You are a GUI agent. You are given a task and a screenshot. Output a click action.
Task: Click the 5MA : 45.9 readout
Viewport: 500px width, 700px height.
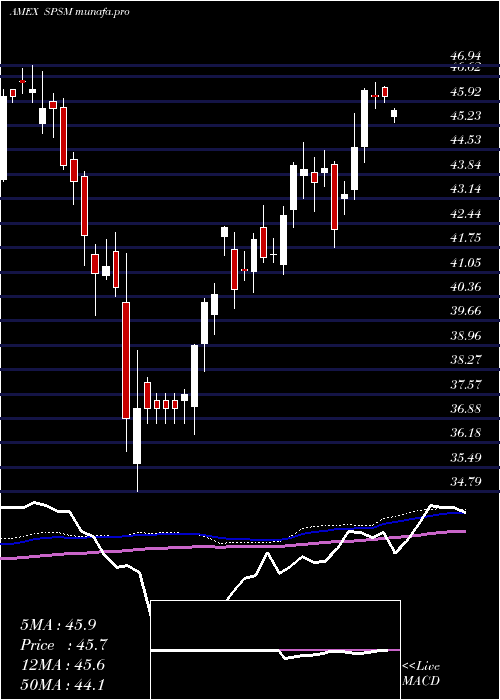58,625
